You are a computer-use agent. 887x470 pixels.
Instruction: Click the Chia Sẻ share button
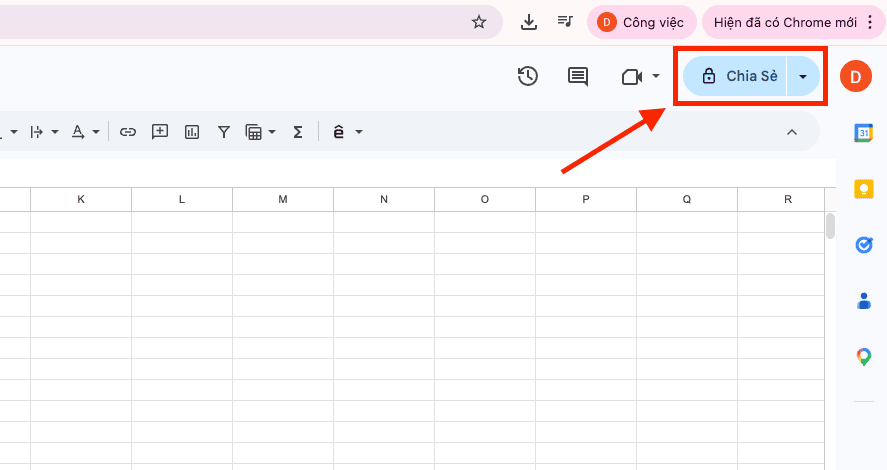pyautogui.click(x=734, y=76)
